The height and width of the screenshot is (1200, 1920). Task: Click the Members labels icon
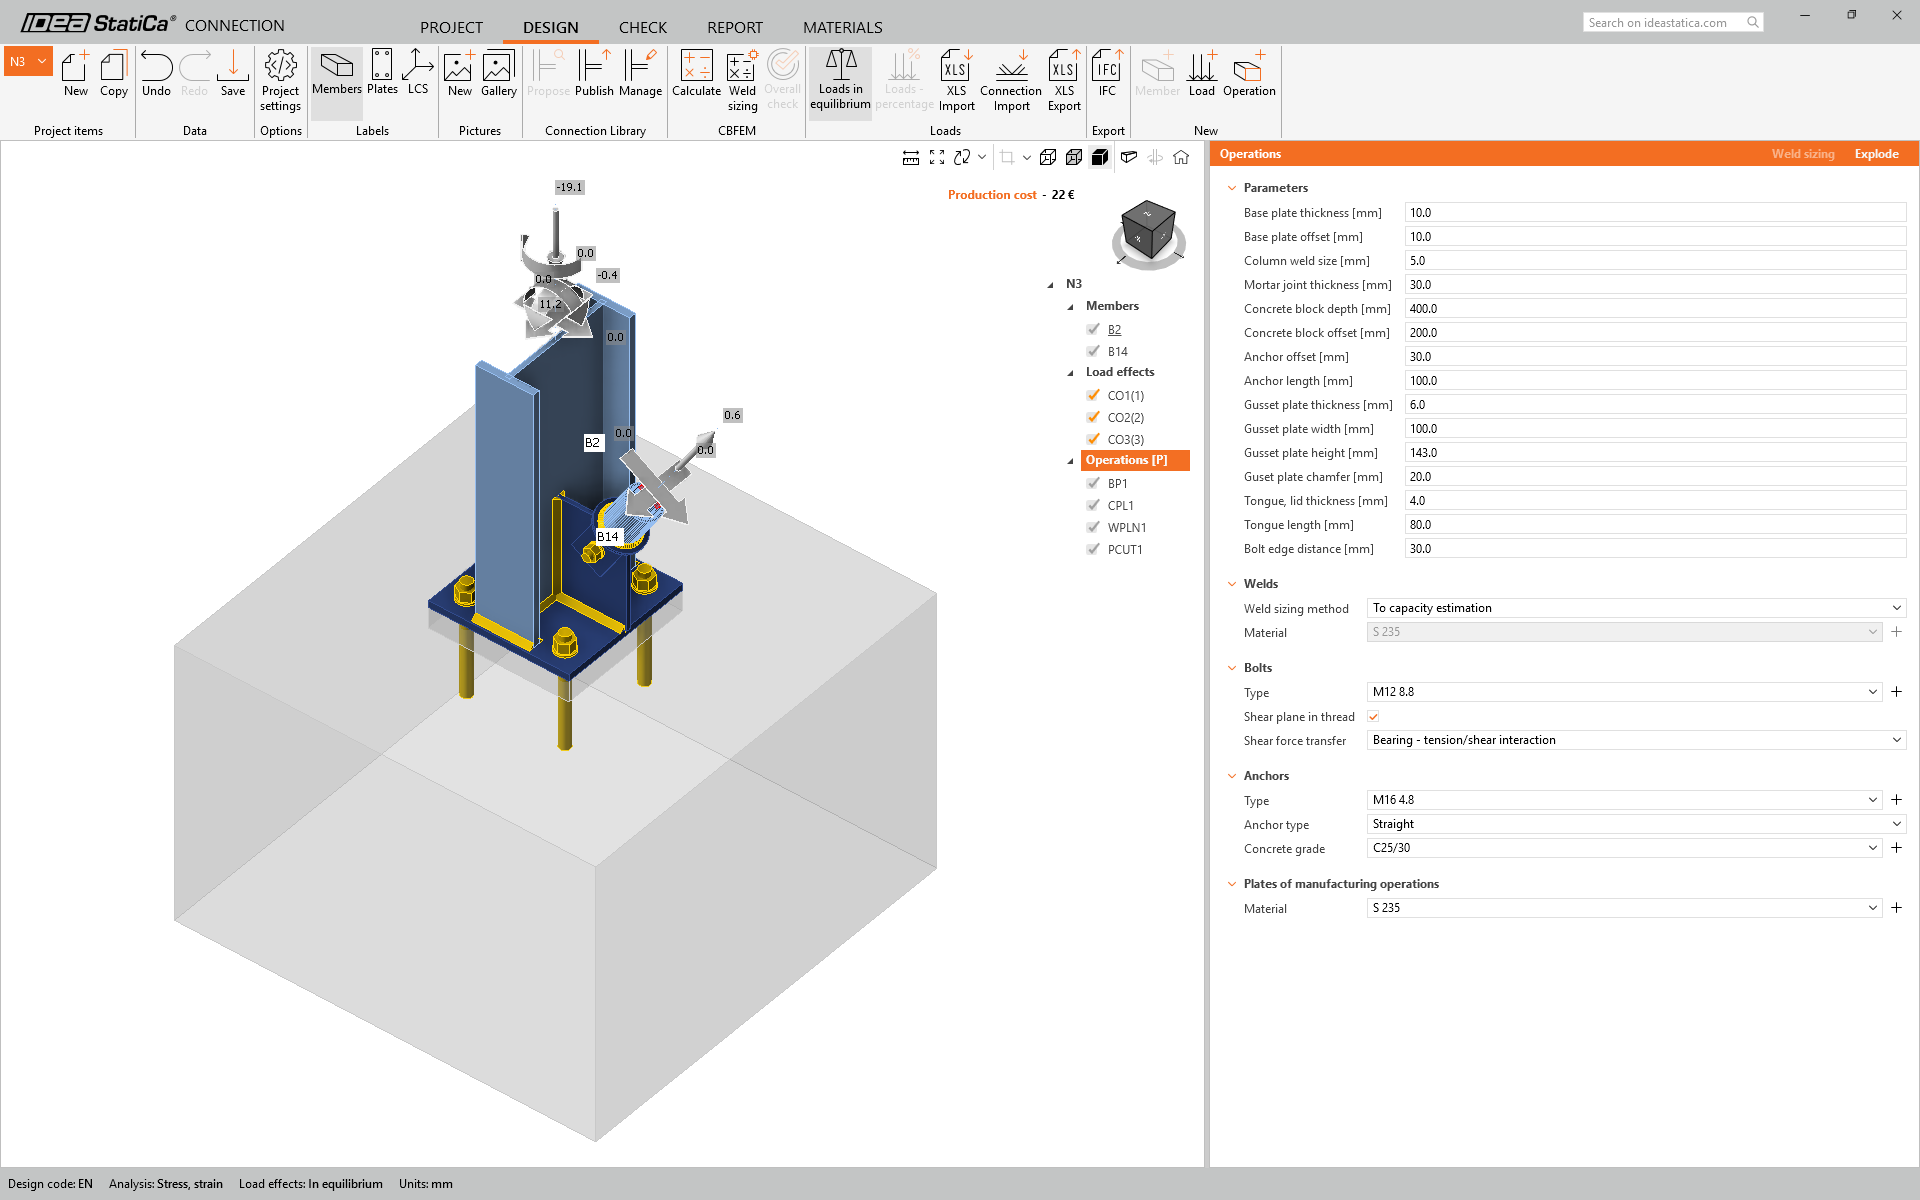[x=336, y=75]
